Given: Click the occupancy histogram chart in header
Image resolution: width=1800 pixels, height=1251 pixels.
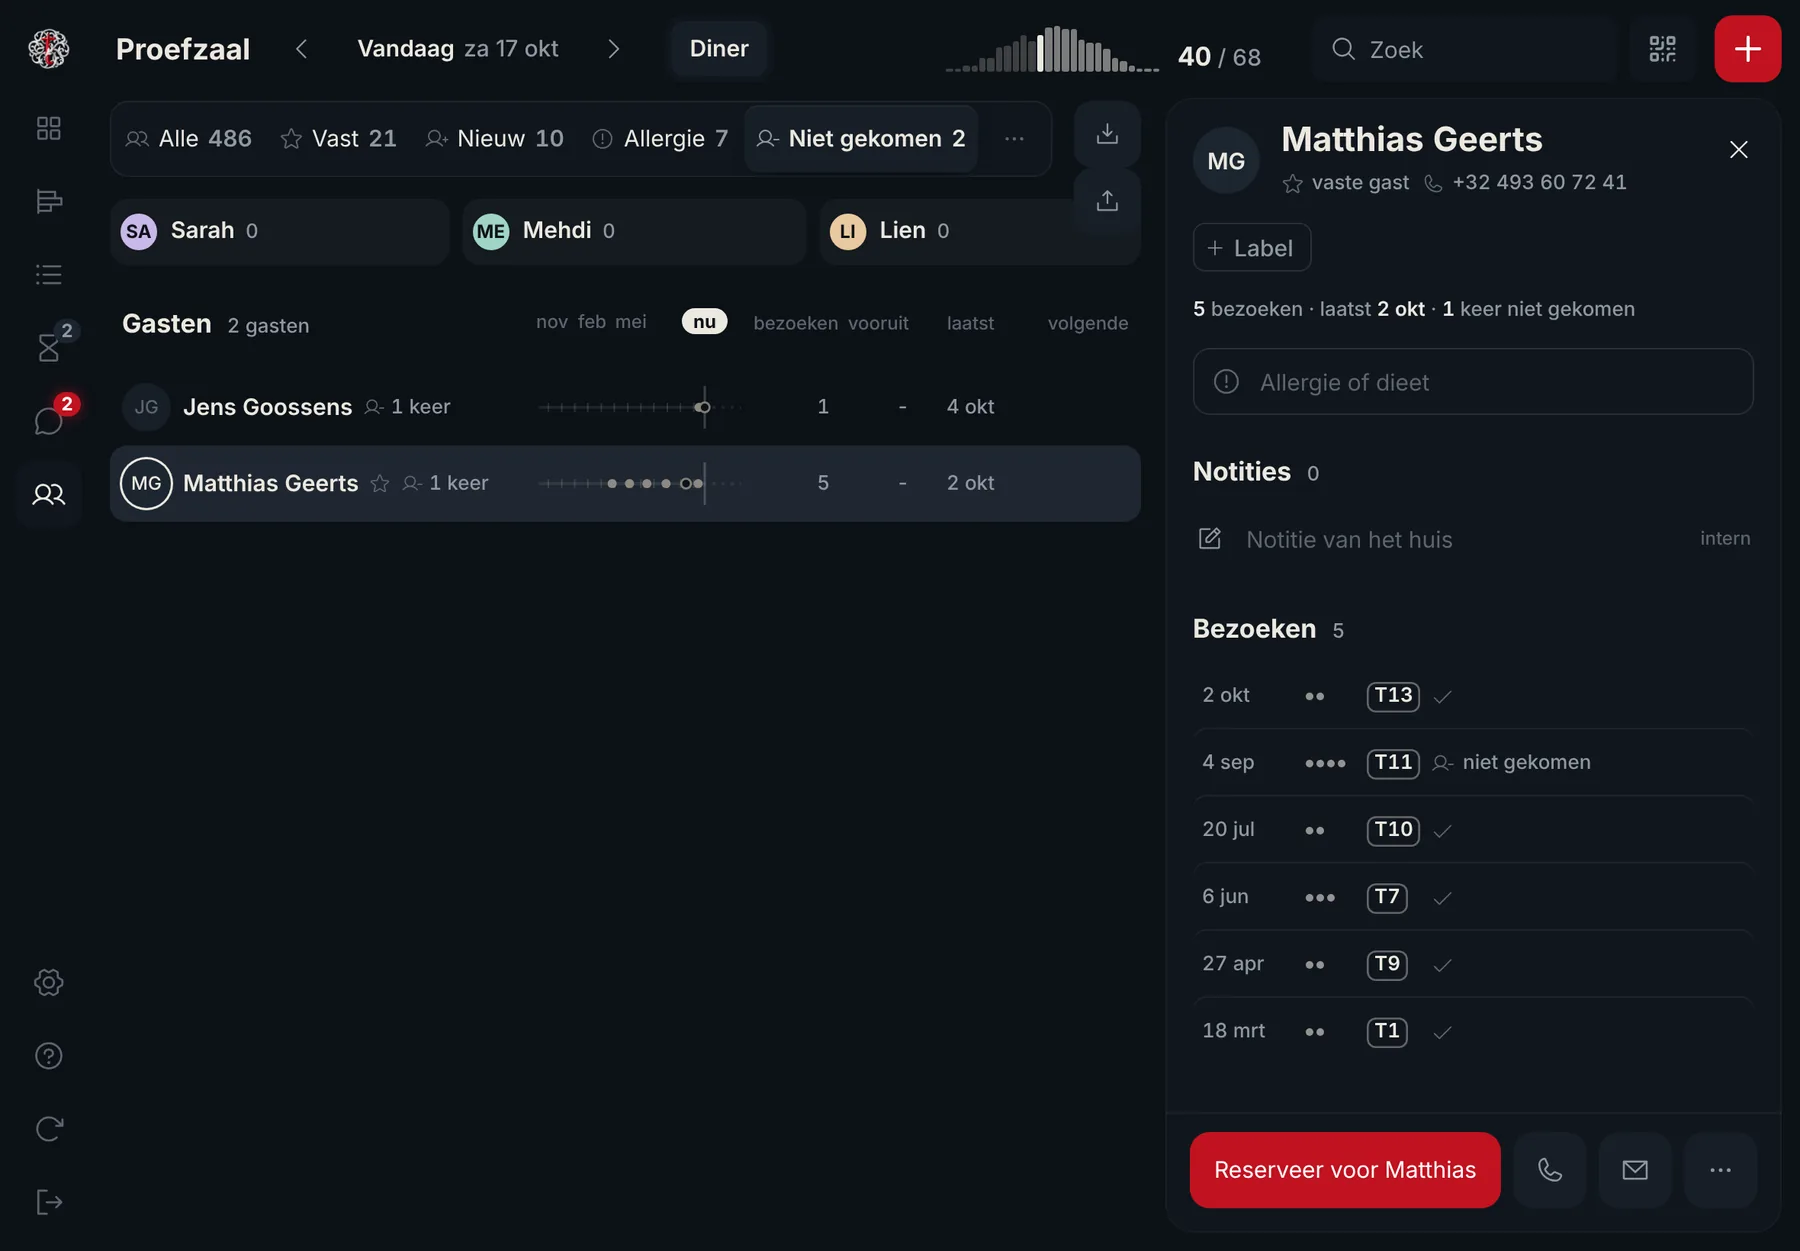Looking at the screenshot, I should pyautogui.click(x=1053, y=49).
